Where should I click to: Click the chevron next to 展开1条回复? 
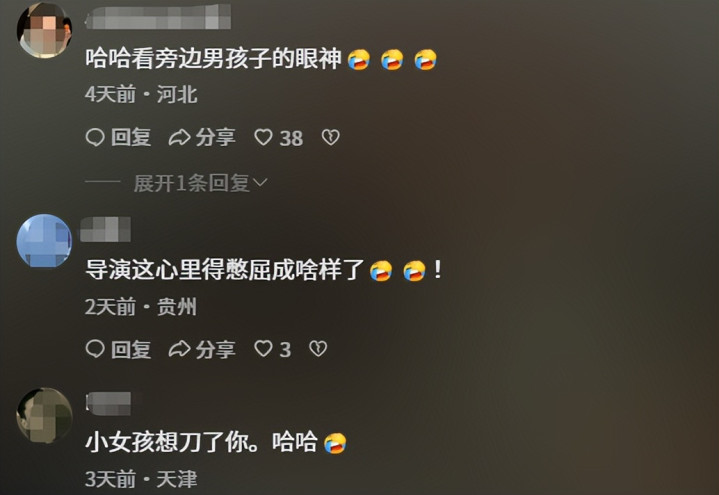(260, 183)
